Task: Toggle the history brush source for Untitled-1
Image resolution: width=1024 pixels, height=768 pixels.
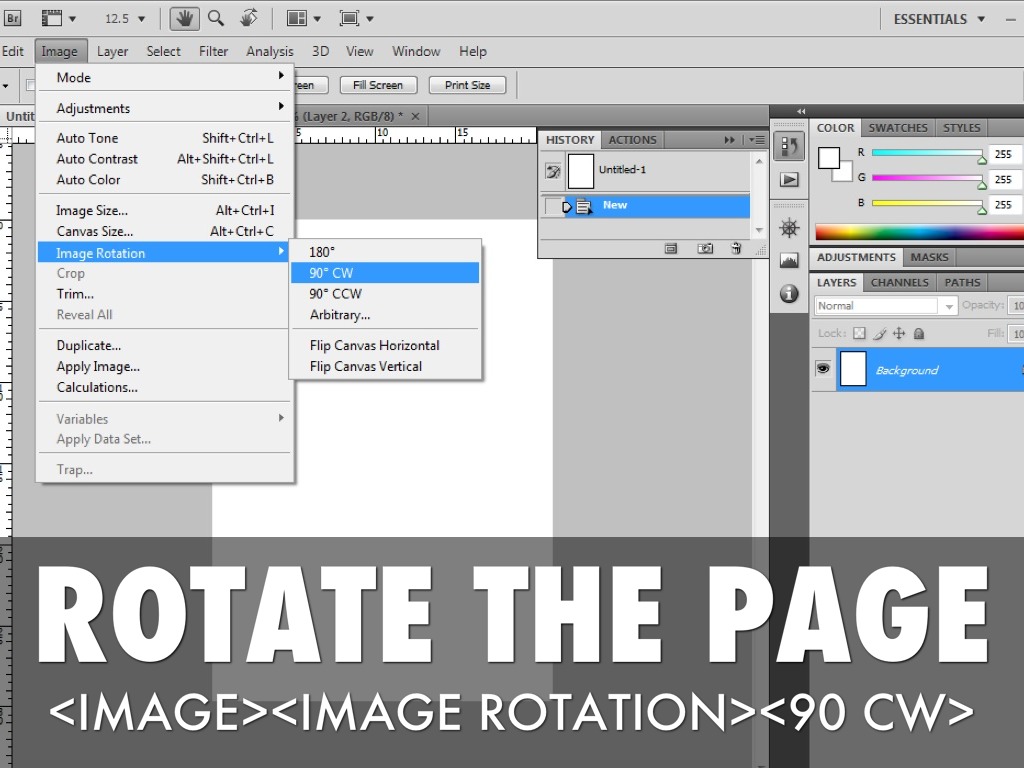Action: pyautogui.click(x=553, y=171)
